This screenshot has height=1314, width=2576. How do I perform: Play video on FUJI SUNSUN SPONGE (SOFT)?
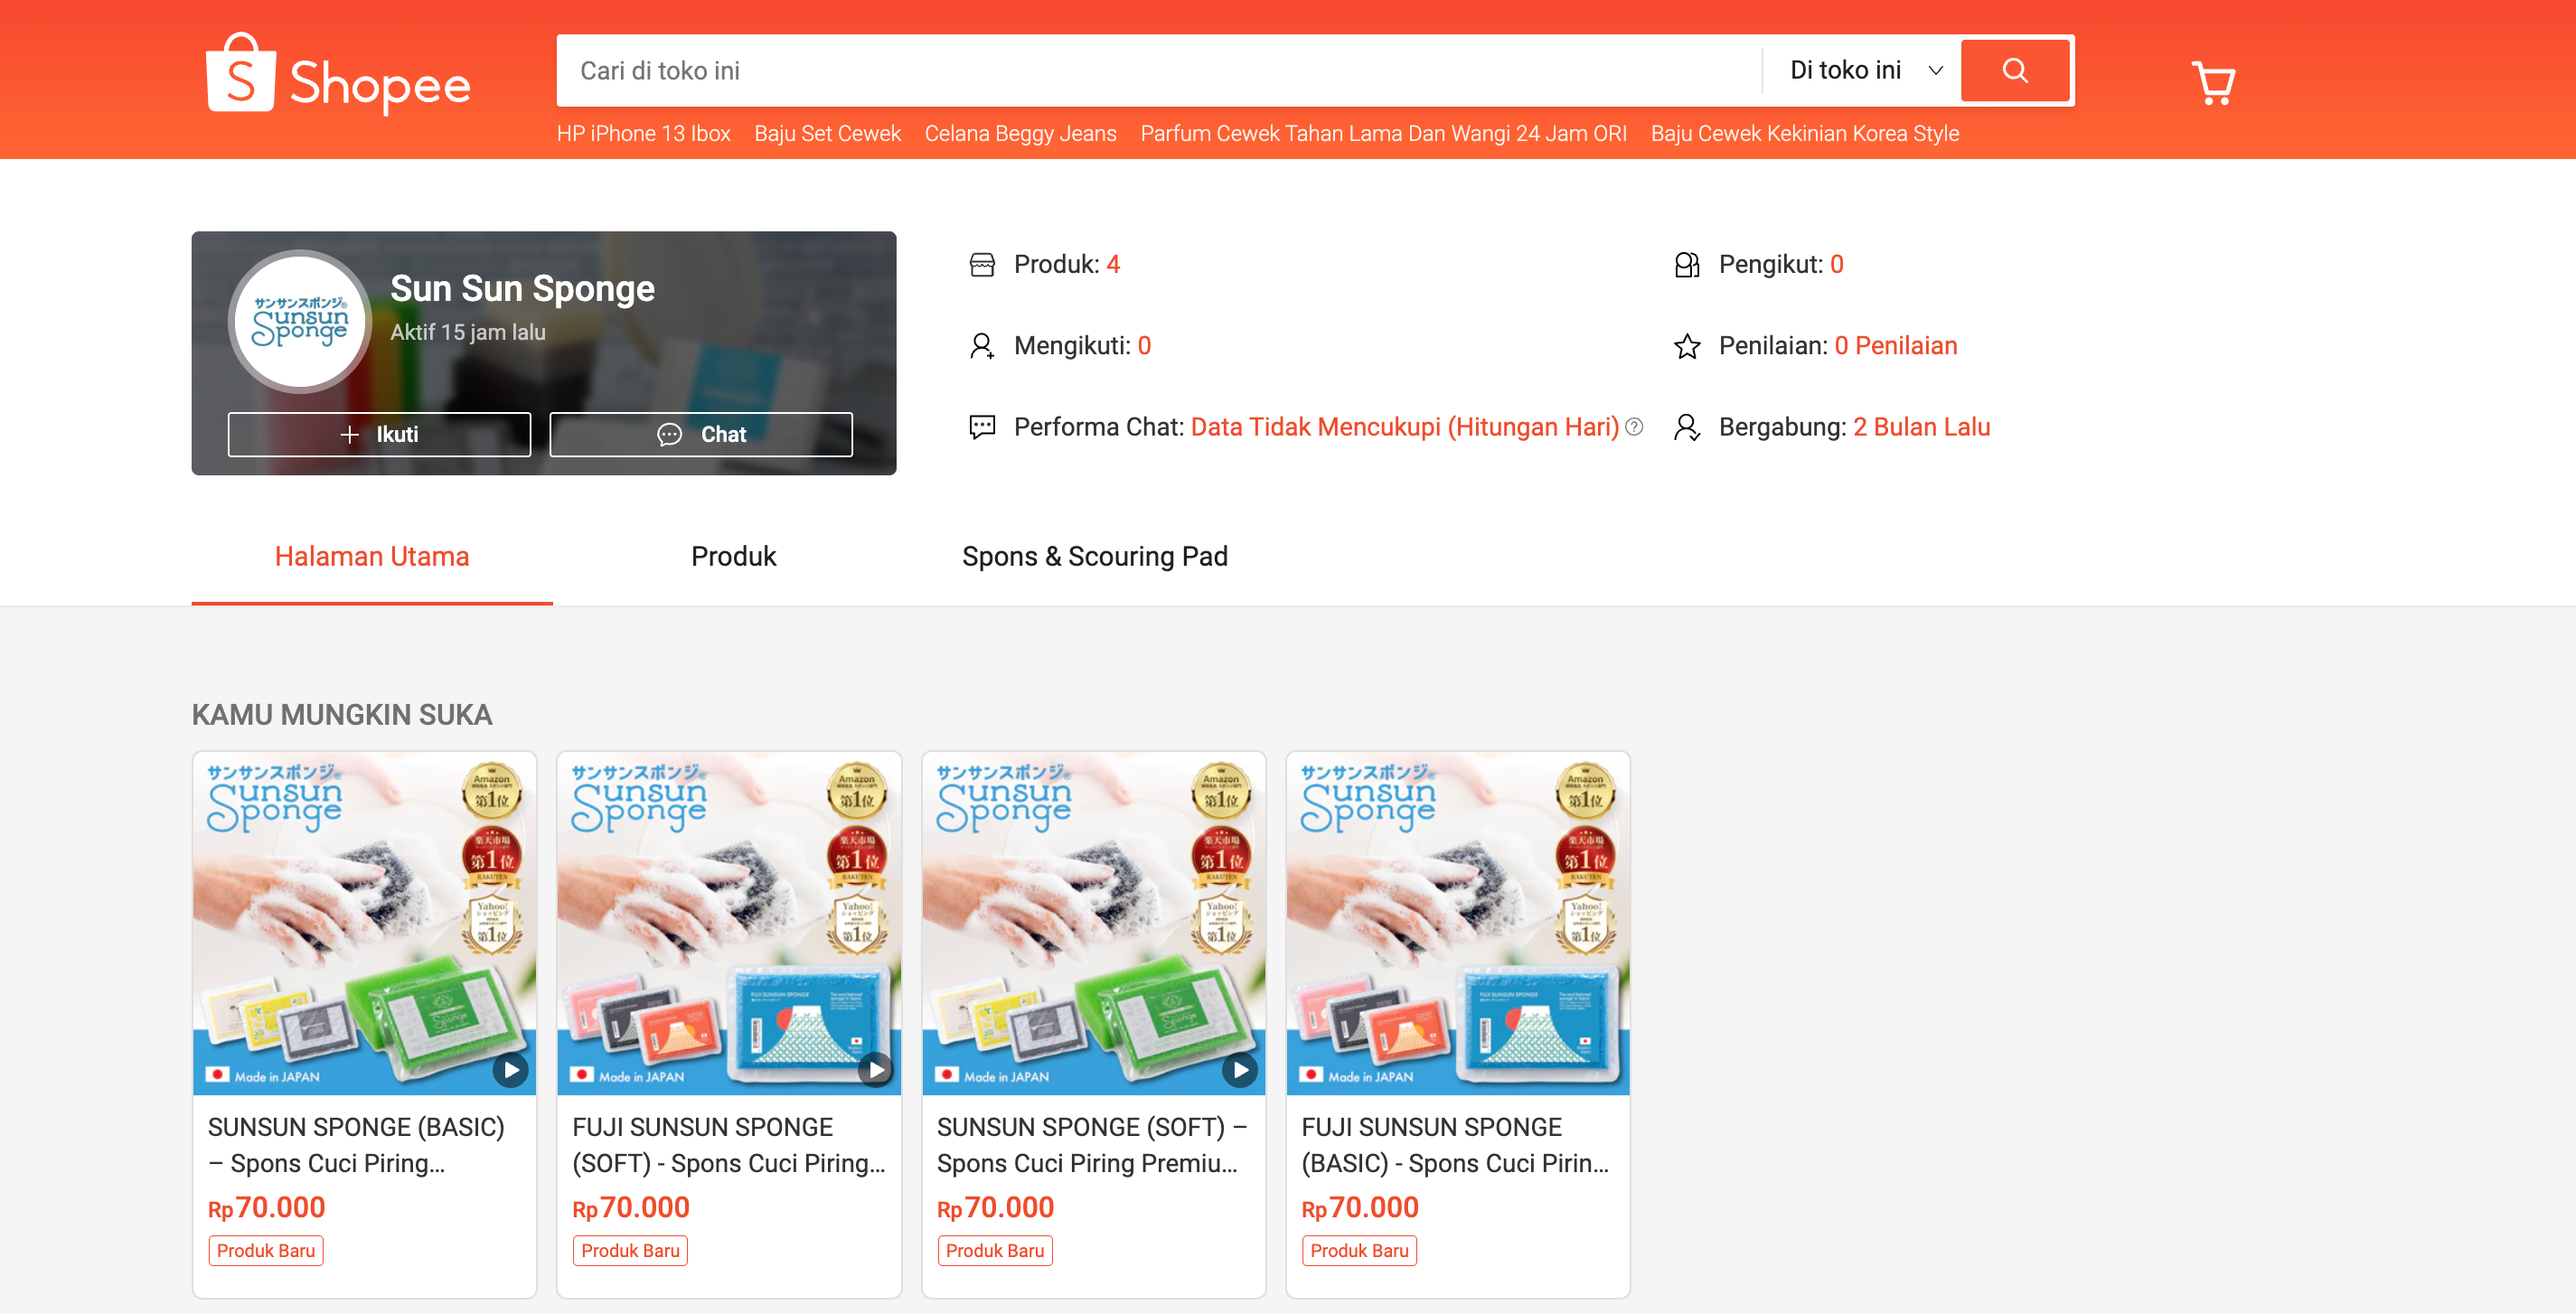click(875, 1069)
